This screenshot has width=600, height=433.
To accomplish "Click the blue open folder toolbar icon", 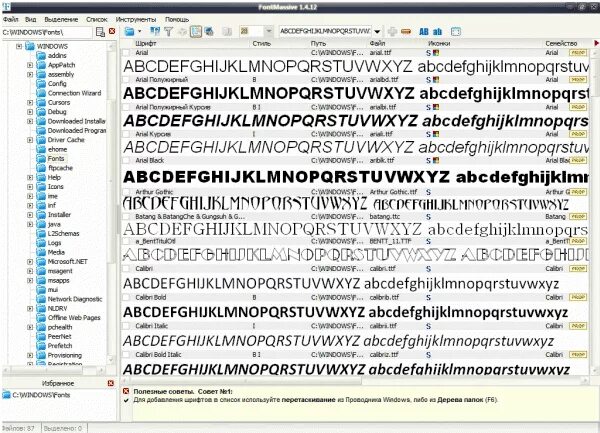I will tap(130, 31).
